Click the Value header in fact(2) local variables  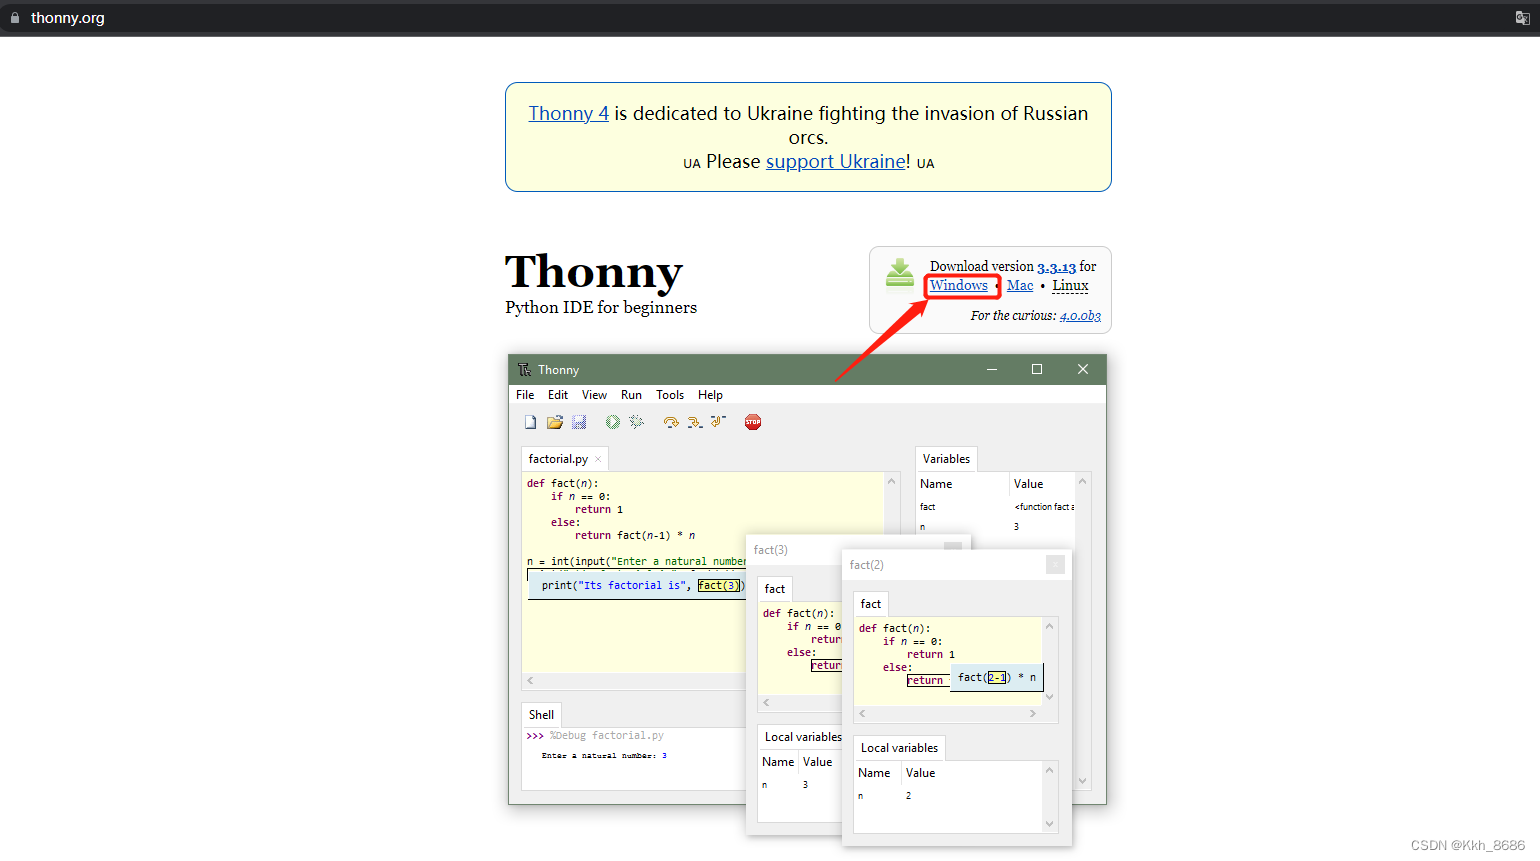[920, 773]
